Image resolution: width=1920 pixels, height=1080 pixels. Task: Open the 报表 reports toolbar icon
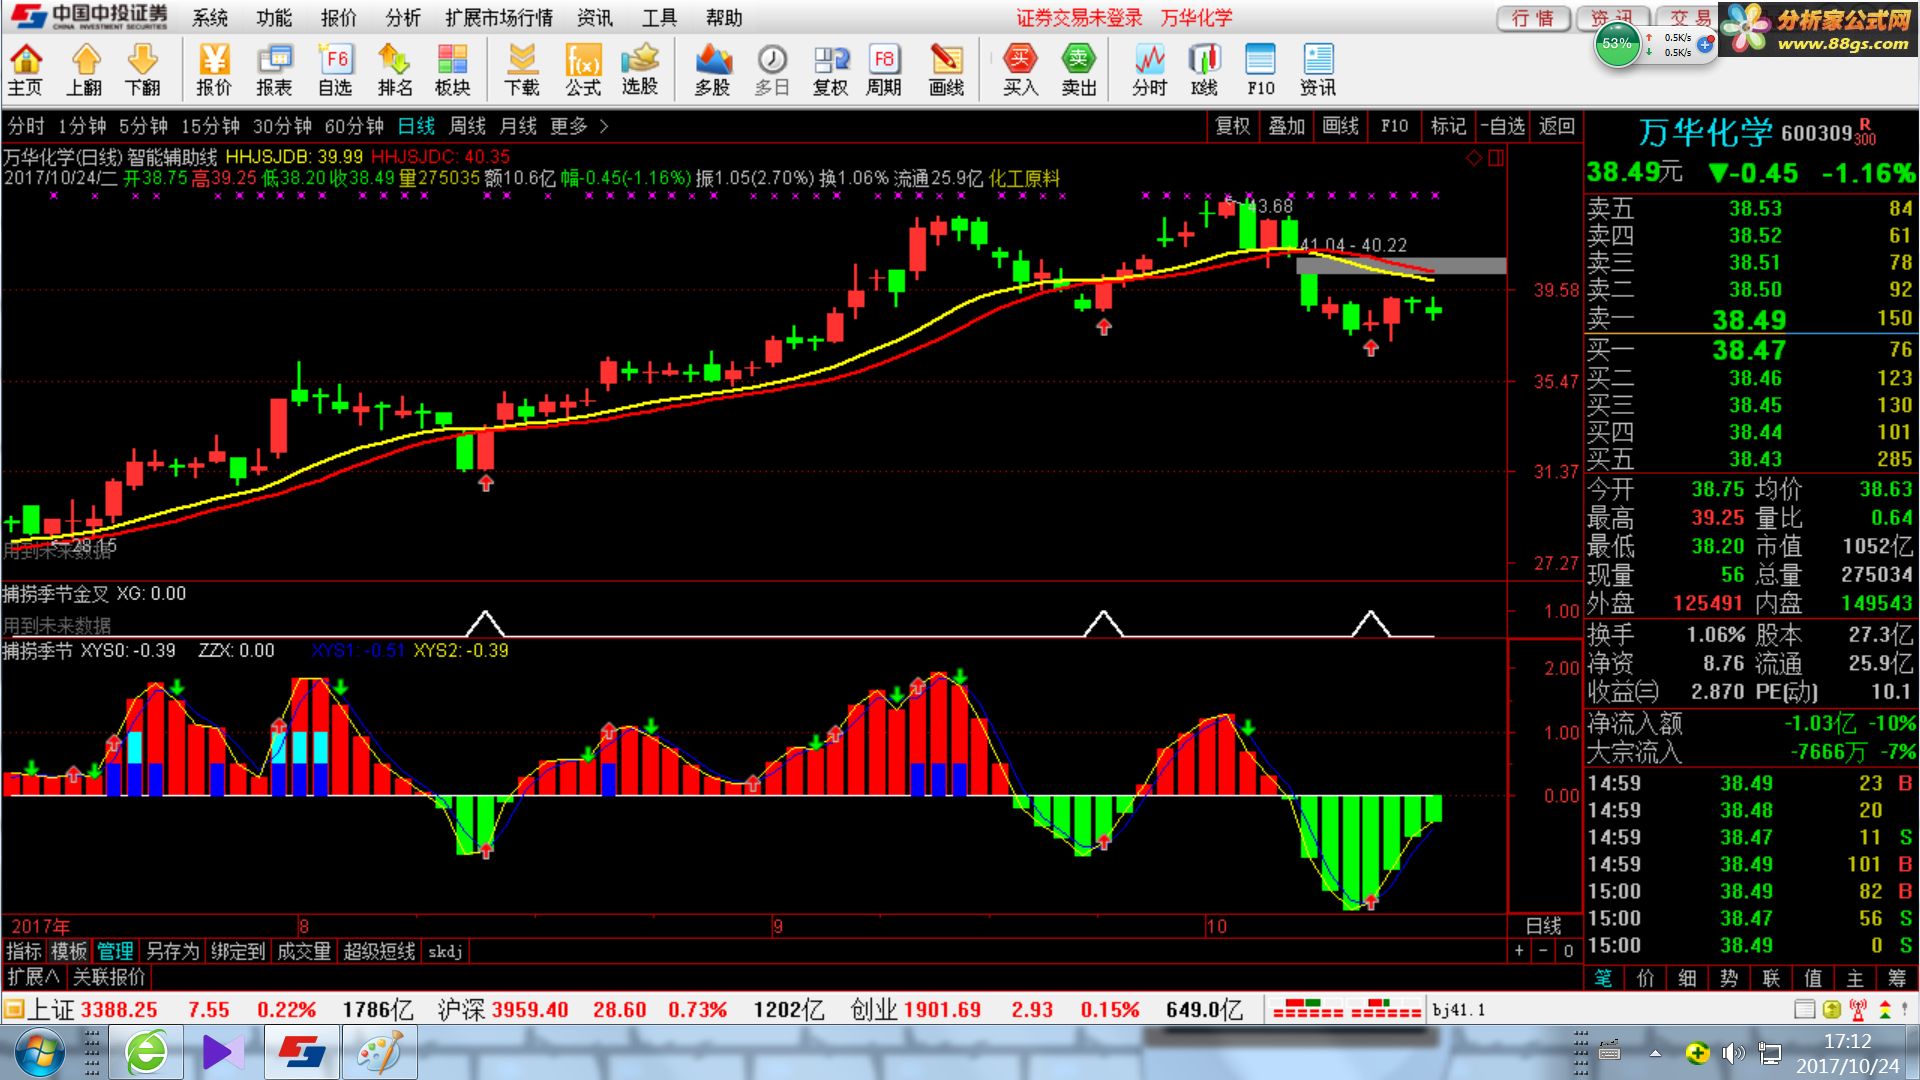pyautogui.click(x=274, y=70)
